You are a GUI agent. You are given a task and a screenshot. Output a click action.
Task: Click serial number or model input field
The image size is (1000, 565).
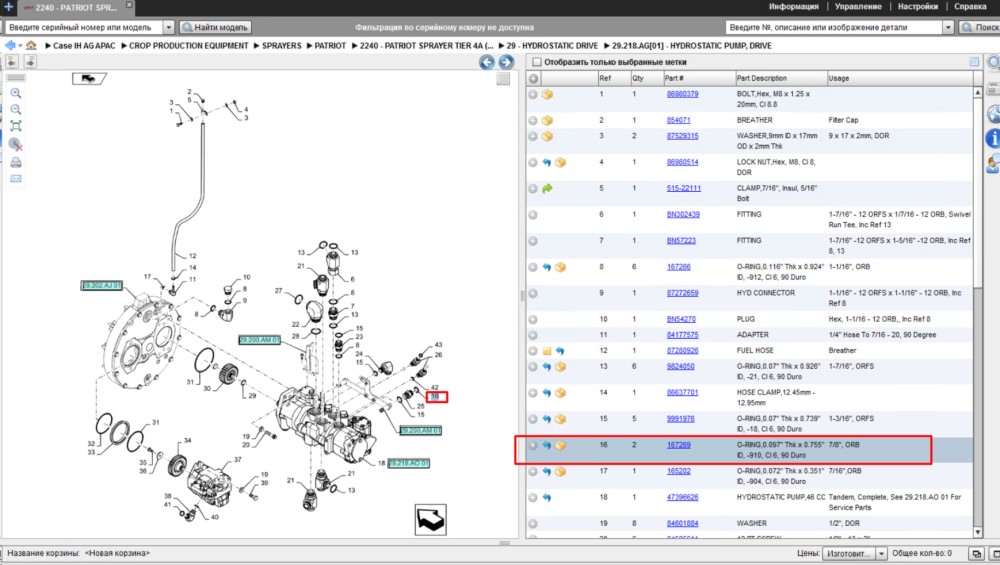pyautogui.click(x=84, y=27)
